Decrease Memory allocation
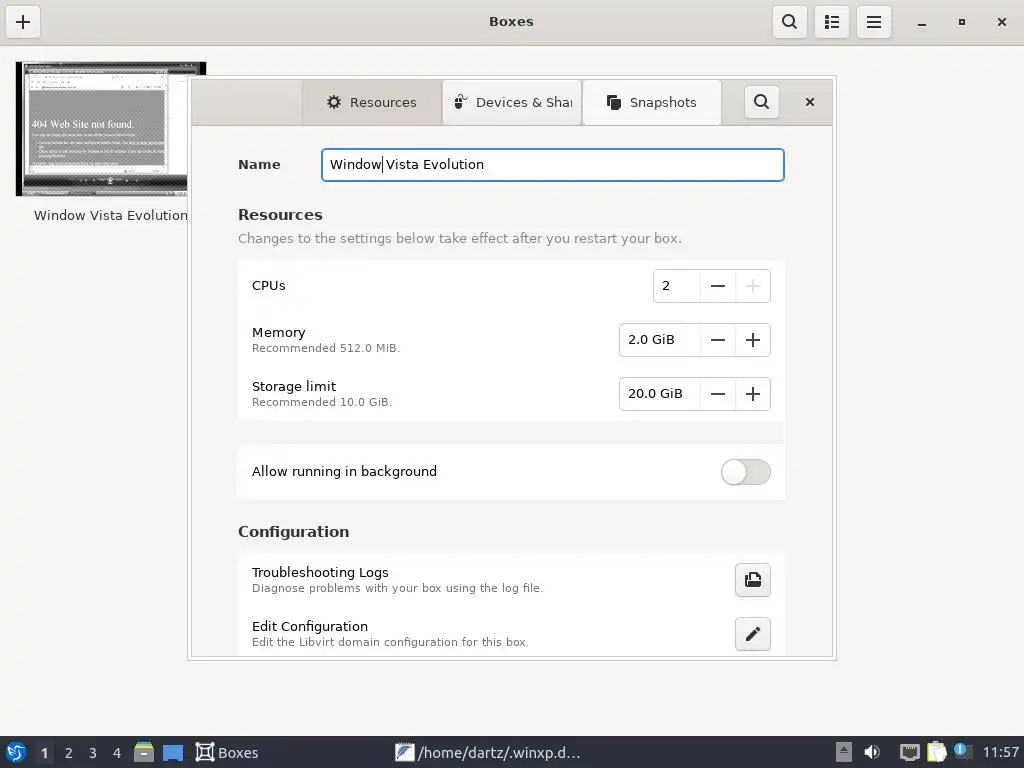Screen dimensions: 1024x768 tap(718, 340)
